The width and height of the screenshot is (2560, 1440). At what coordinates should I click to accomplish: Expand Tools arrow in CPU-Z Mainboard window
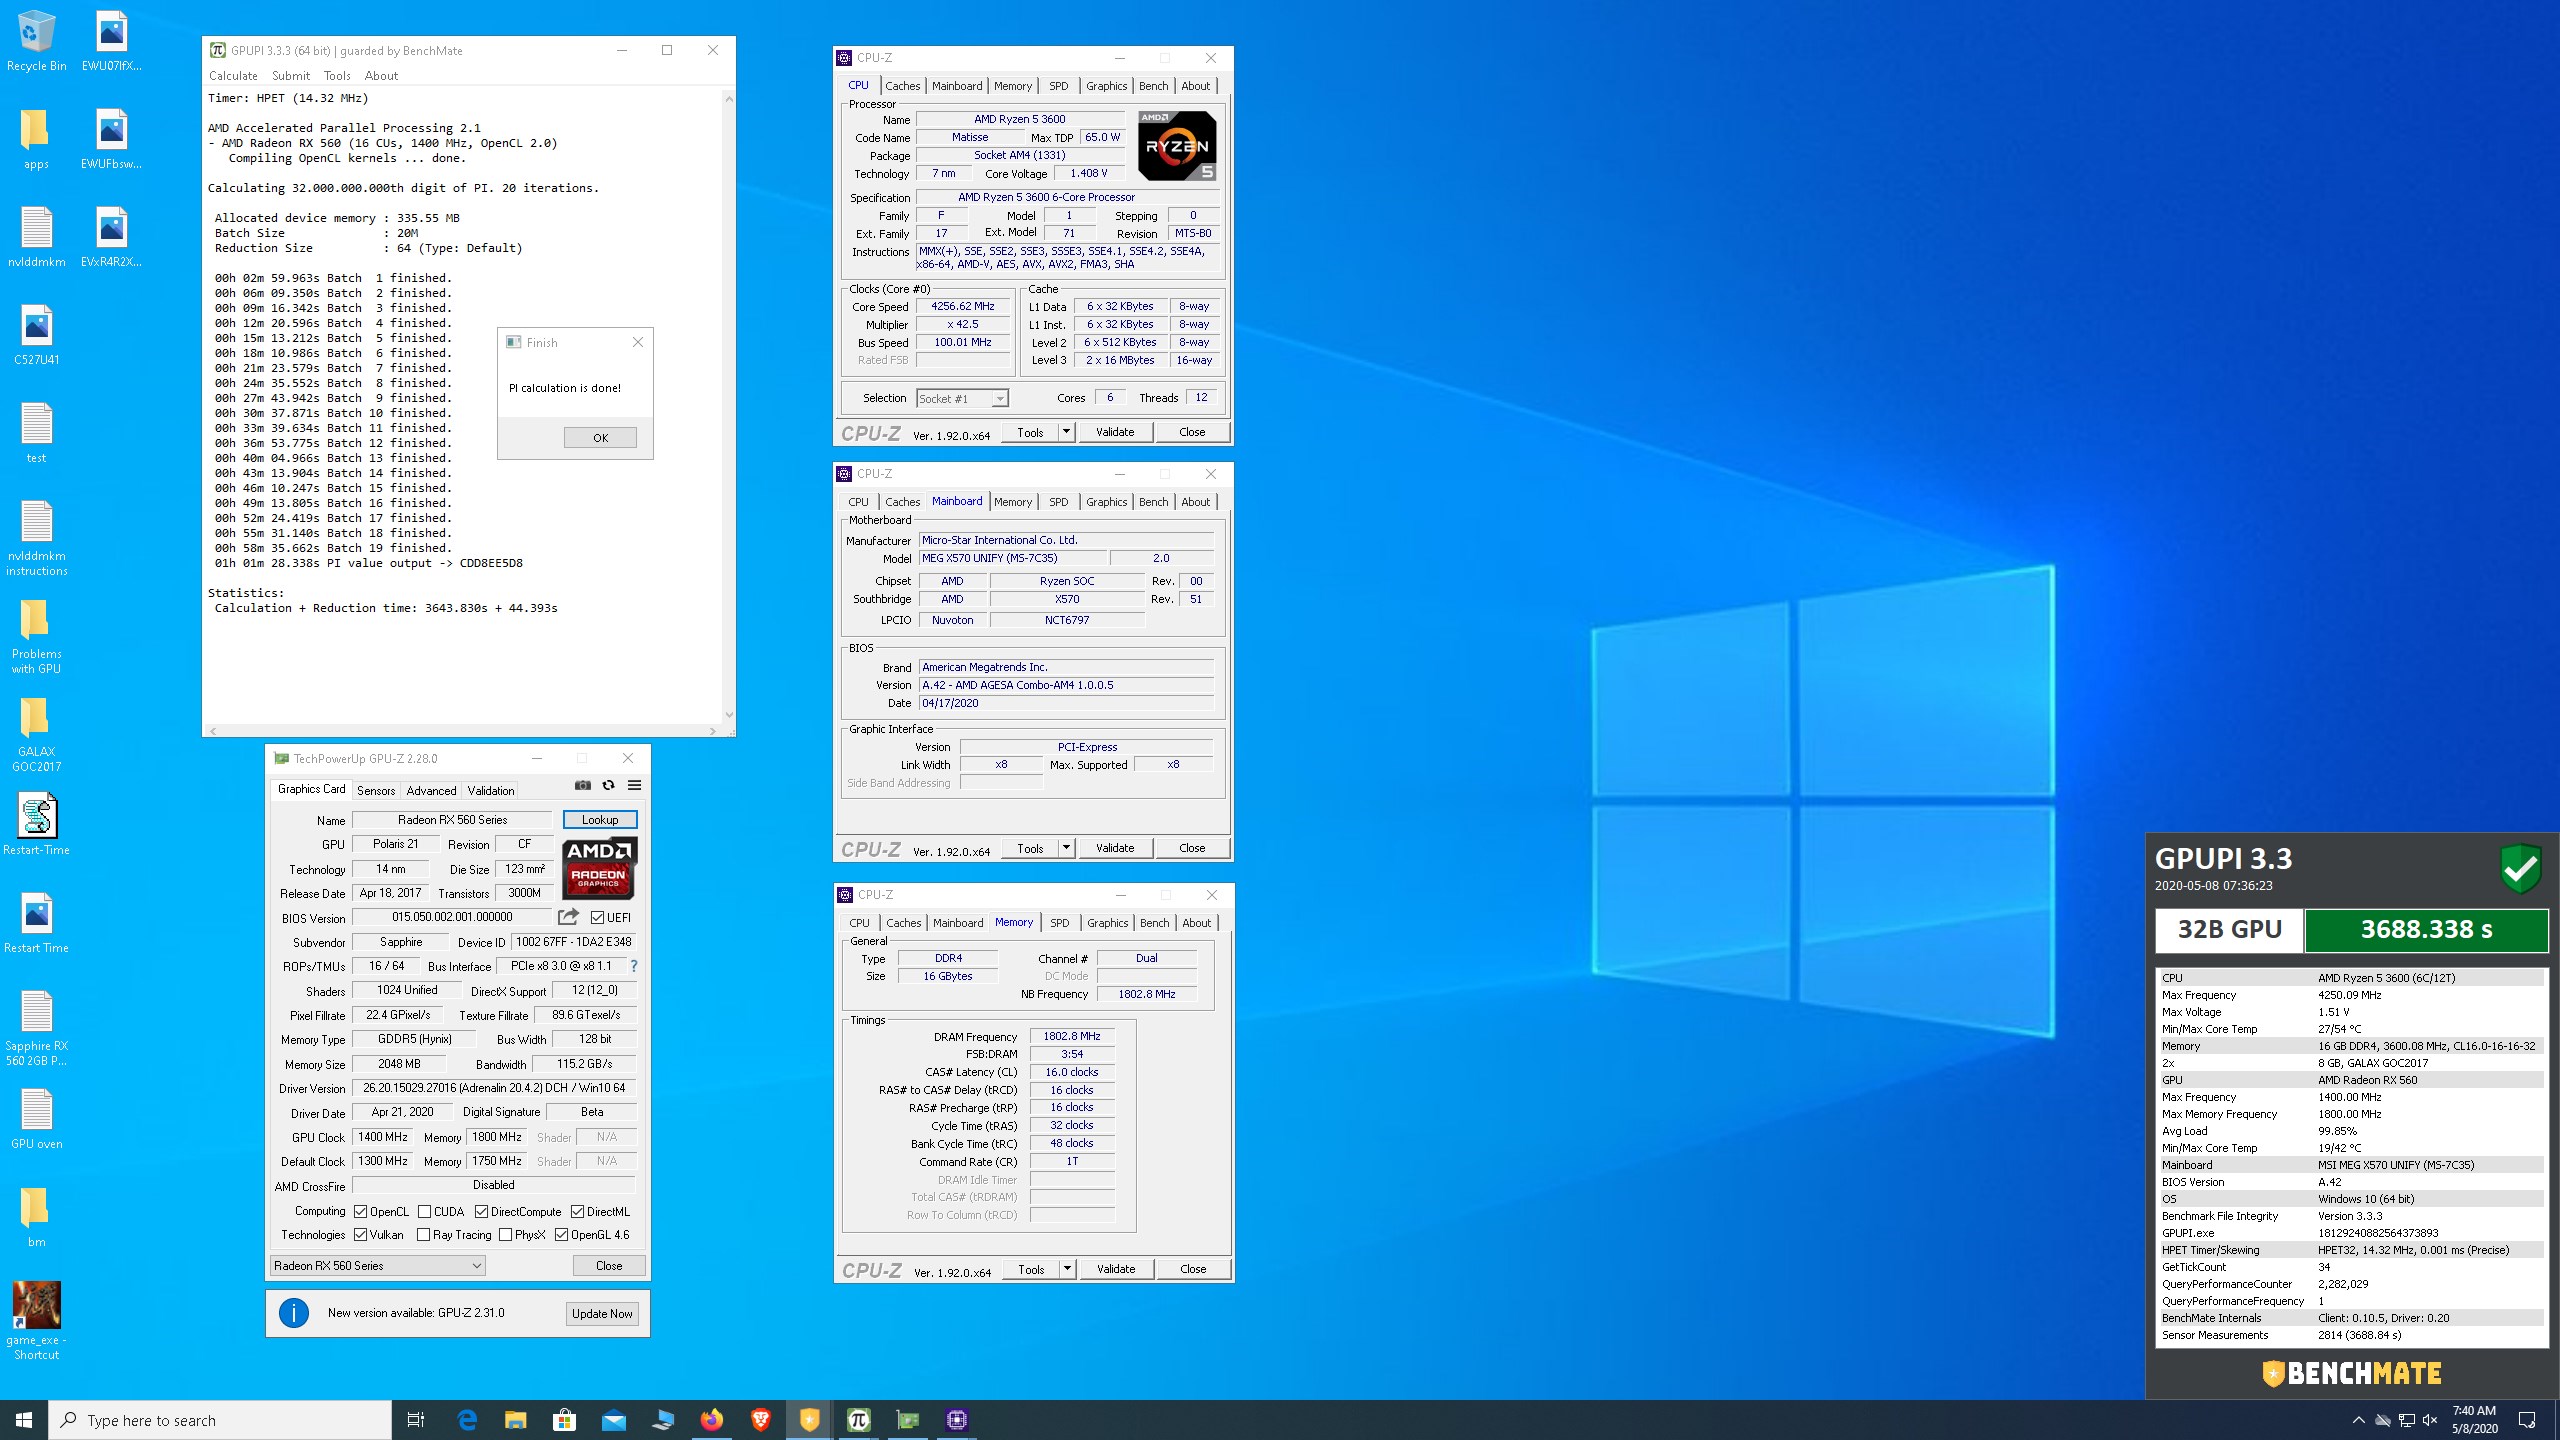click(x=1066, y=848)
